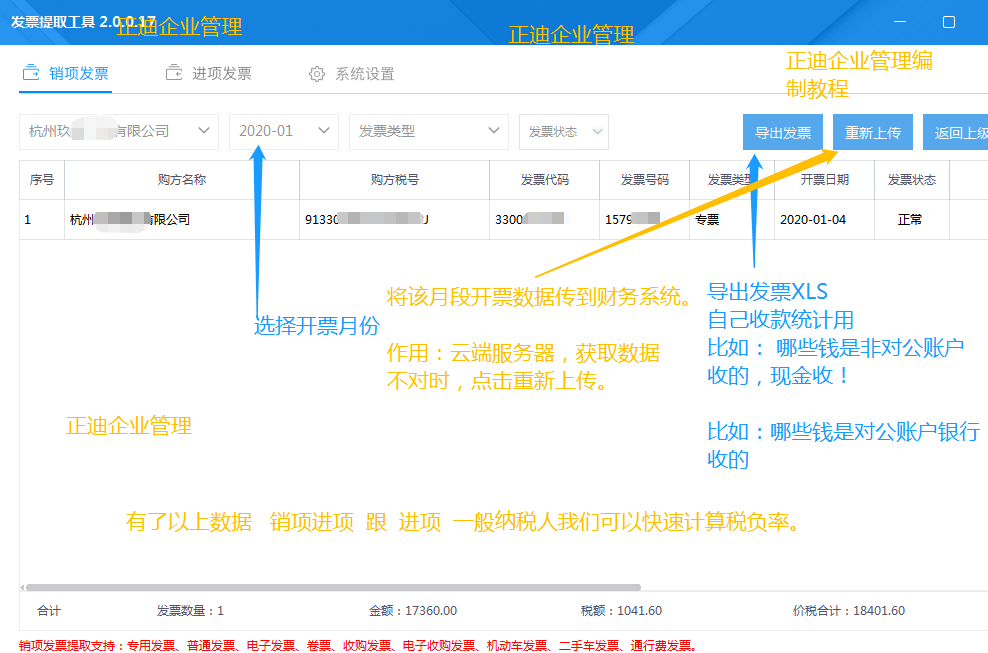Click the 发票代码 column header
The width and height of the screenshot is (988, 653).
coord(544,180)
